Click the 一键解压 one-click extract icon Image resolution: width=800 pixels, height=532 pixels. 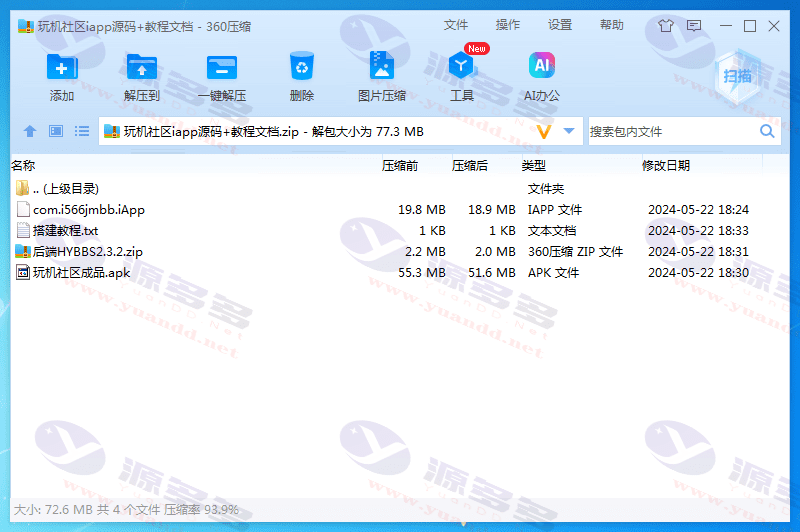pyautogui.click(x=222, y=67)
